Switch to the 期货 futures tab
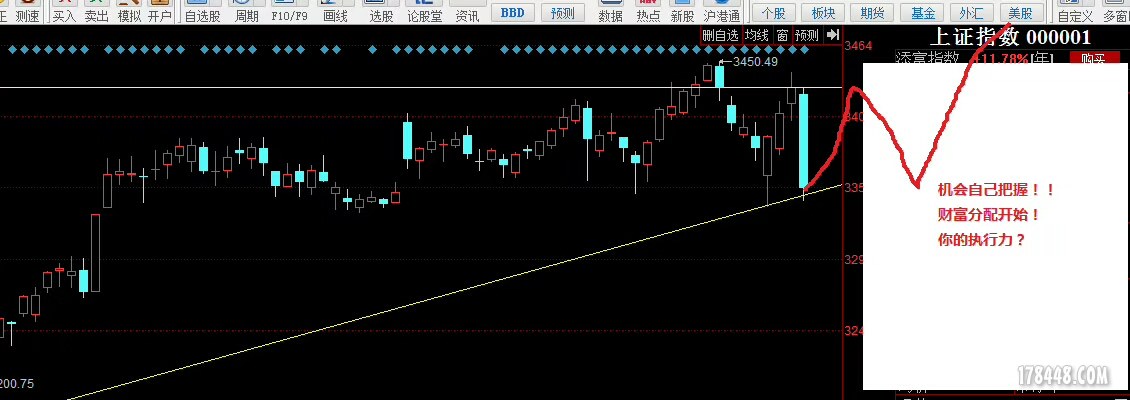This screenshot has height=400, width=1130. point(873,13)
